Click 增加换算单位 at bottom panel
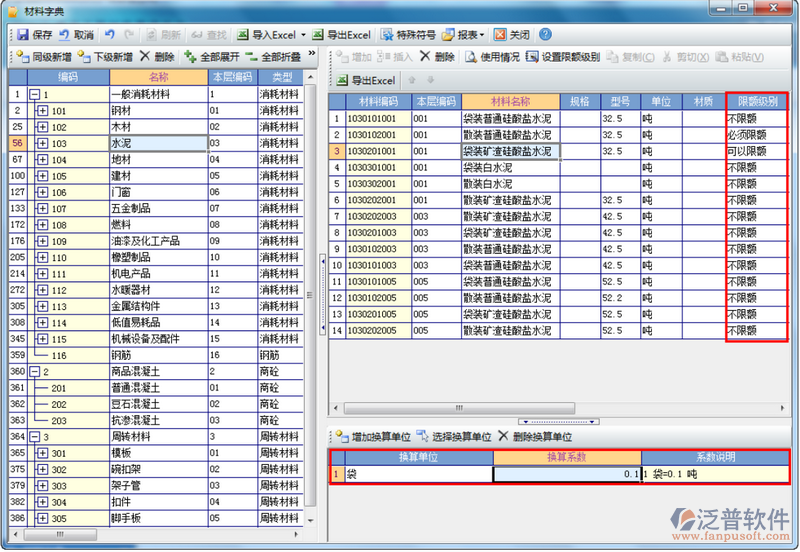Screen dimensions: 800x552 (x=373, y=437)
